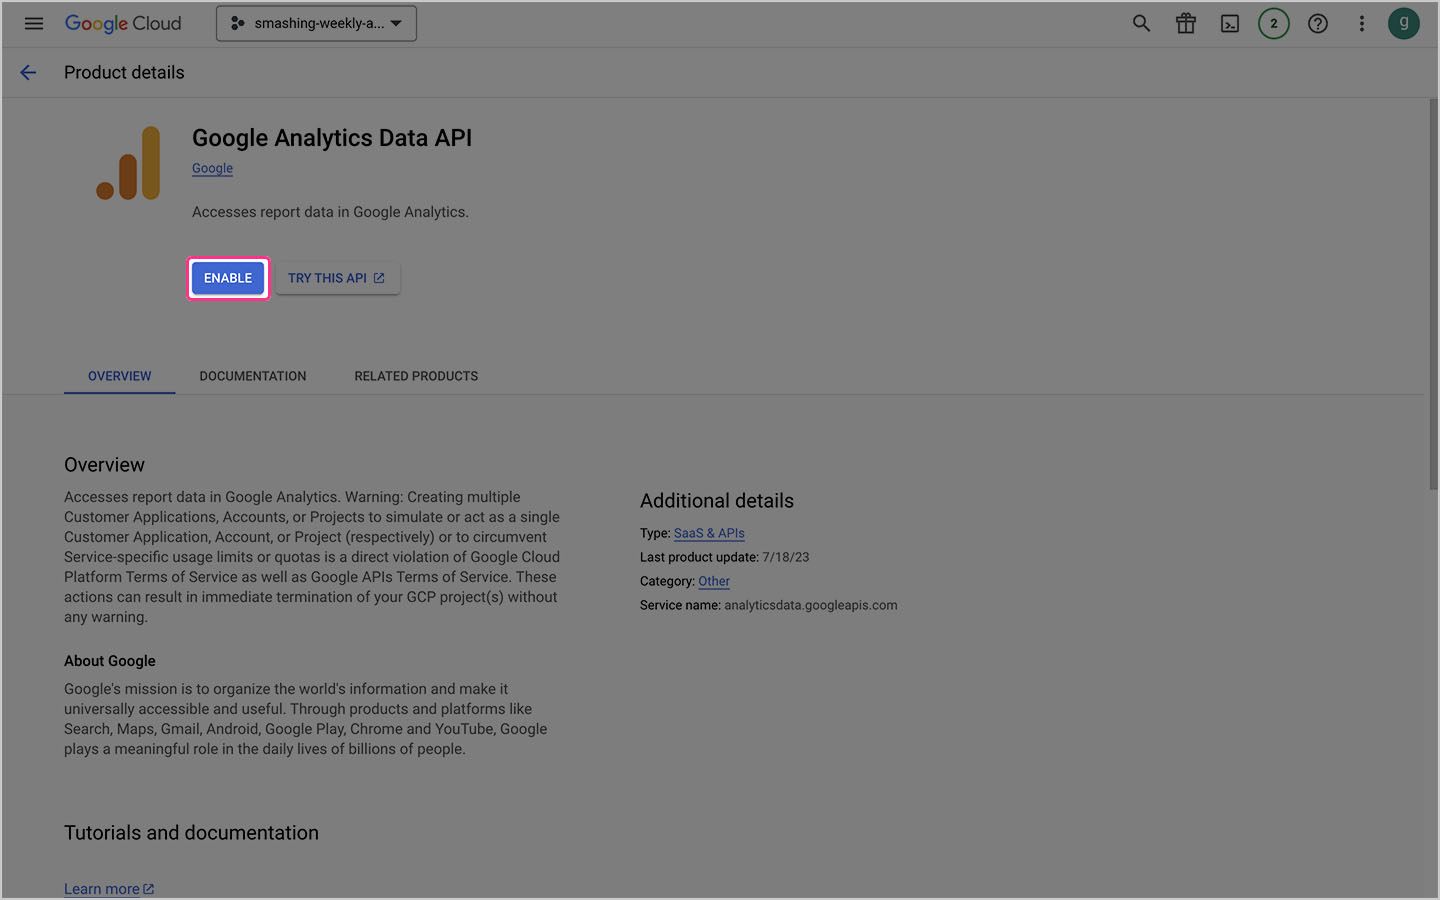Open notifications showing 2 pending items

[1273, 23]
